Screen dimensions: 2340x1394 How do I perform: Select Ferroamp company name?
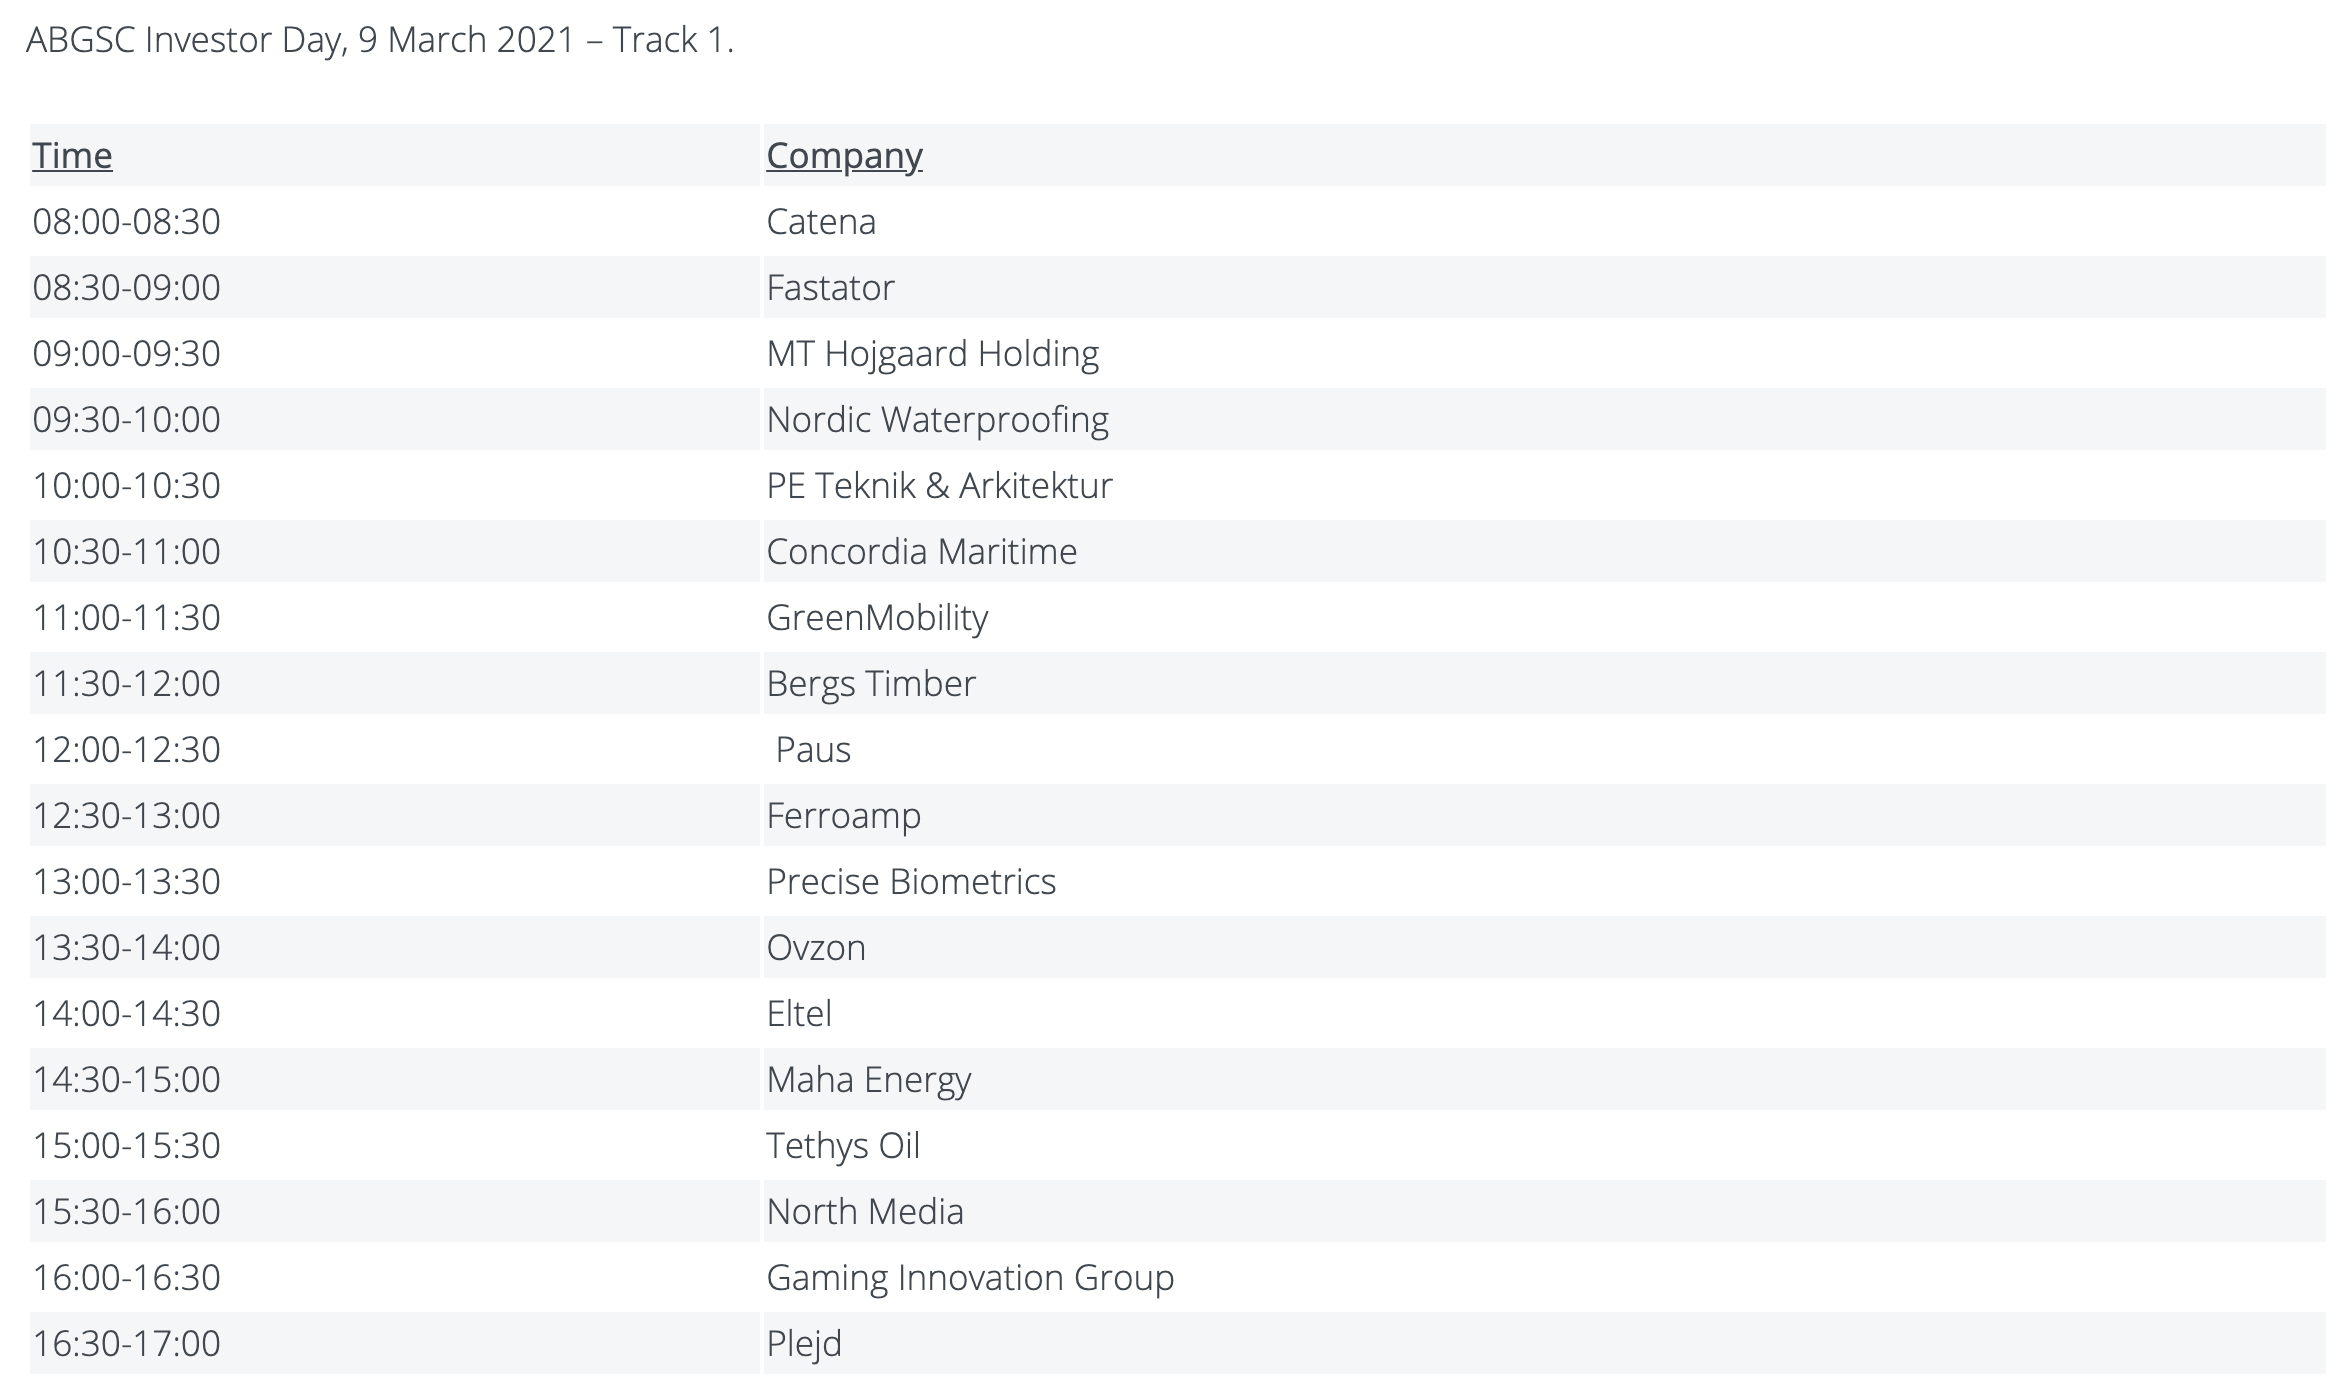tap(843, 816)
